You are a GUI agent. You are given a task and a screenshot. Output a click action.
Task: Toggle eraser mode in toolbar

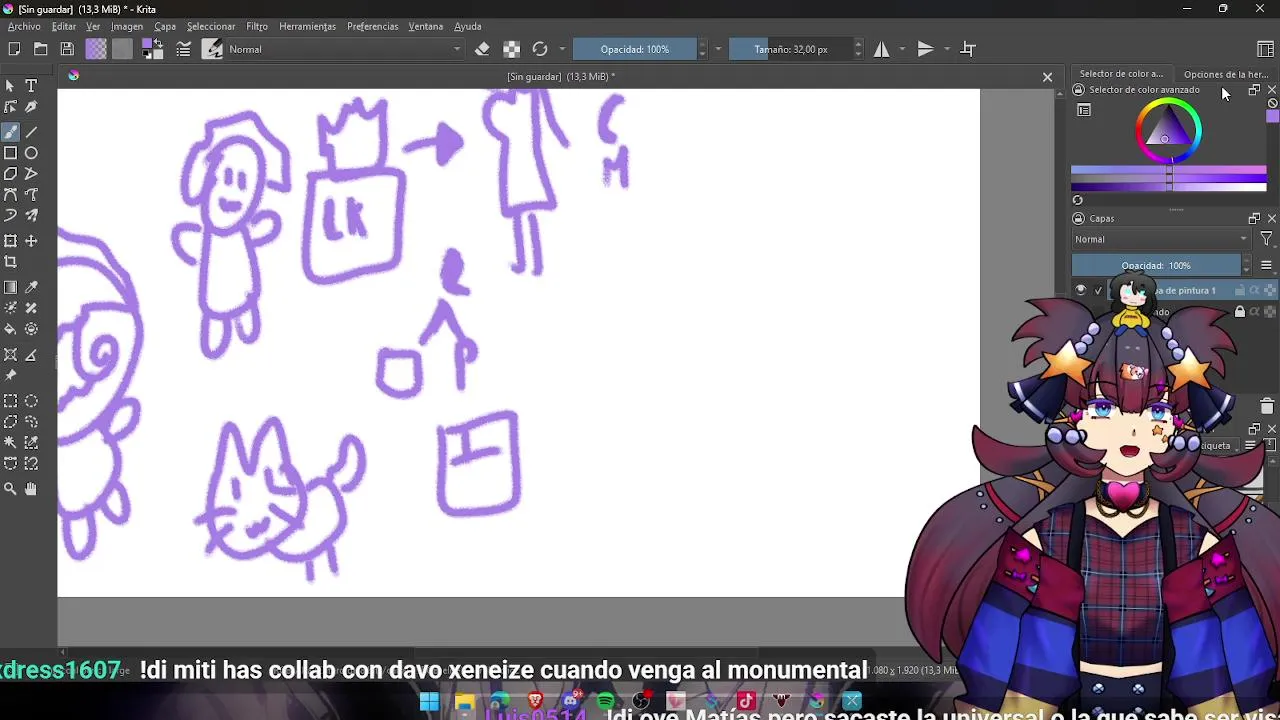(x=482, y=49)
